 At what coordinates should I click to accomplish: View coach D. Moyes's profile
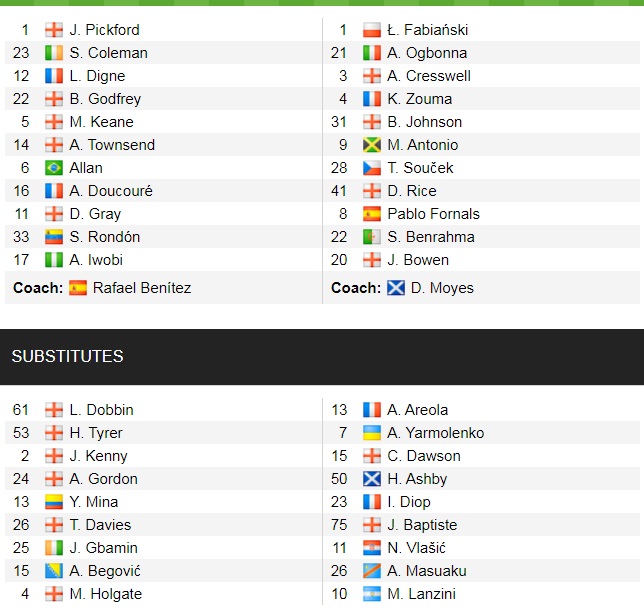(x=442, y=288)
